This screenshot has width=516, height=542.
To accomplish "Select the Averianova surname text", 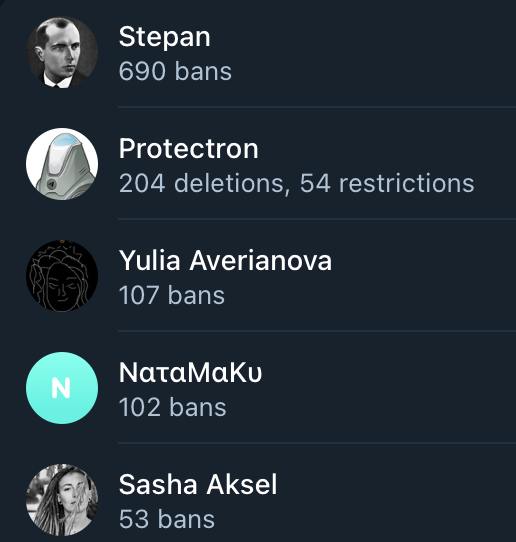I will tap(261, 261).
